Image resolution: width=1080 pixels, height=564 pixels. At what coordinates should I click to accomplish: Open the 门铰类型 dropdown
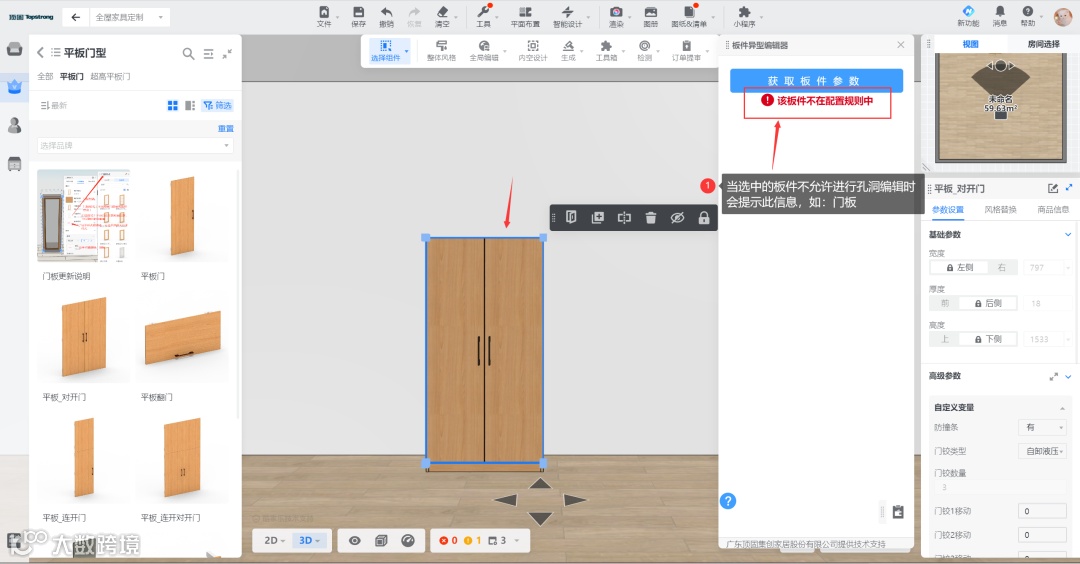tap(1042, 451)
